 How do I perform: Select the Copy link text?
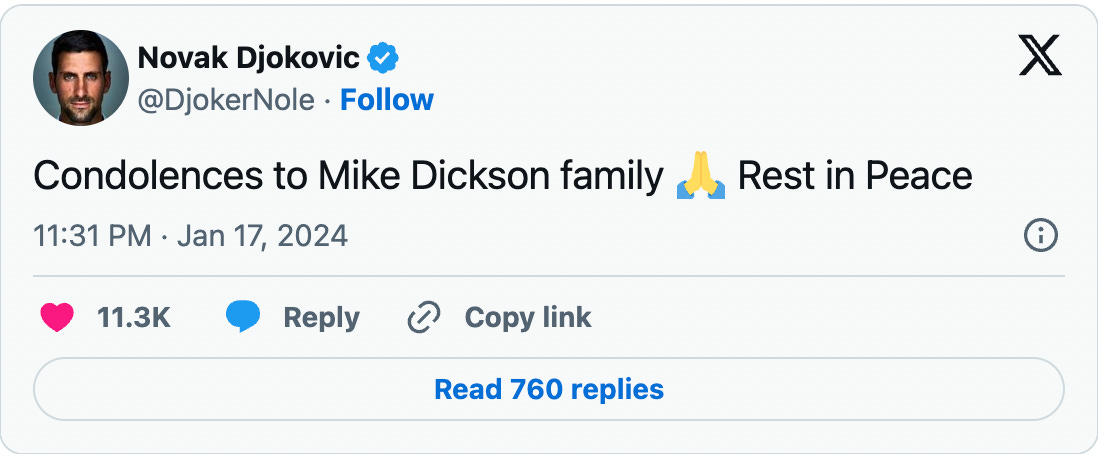tap(528, 318)
